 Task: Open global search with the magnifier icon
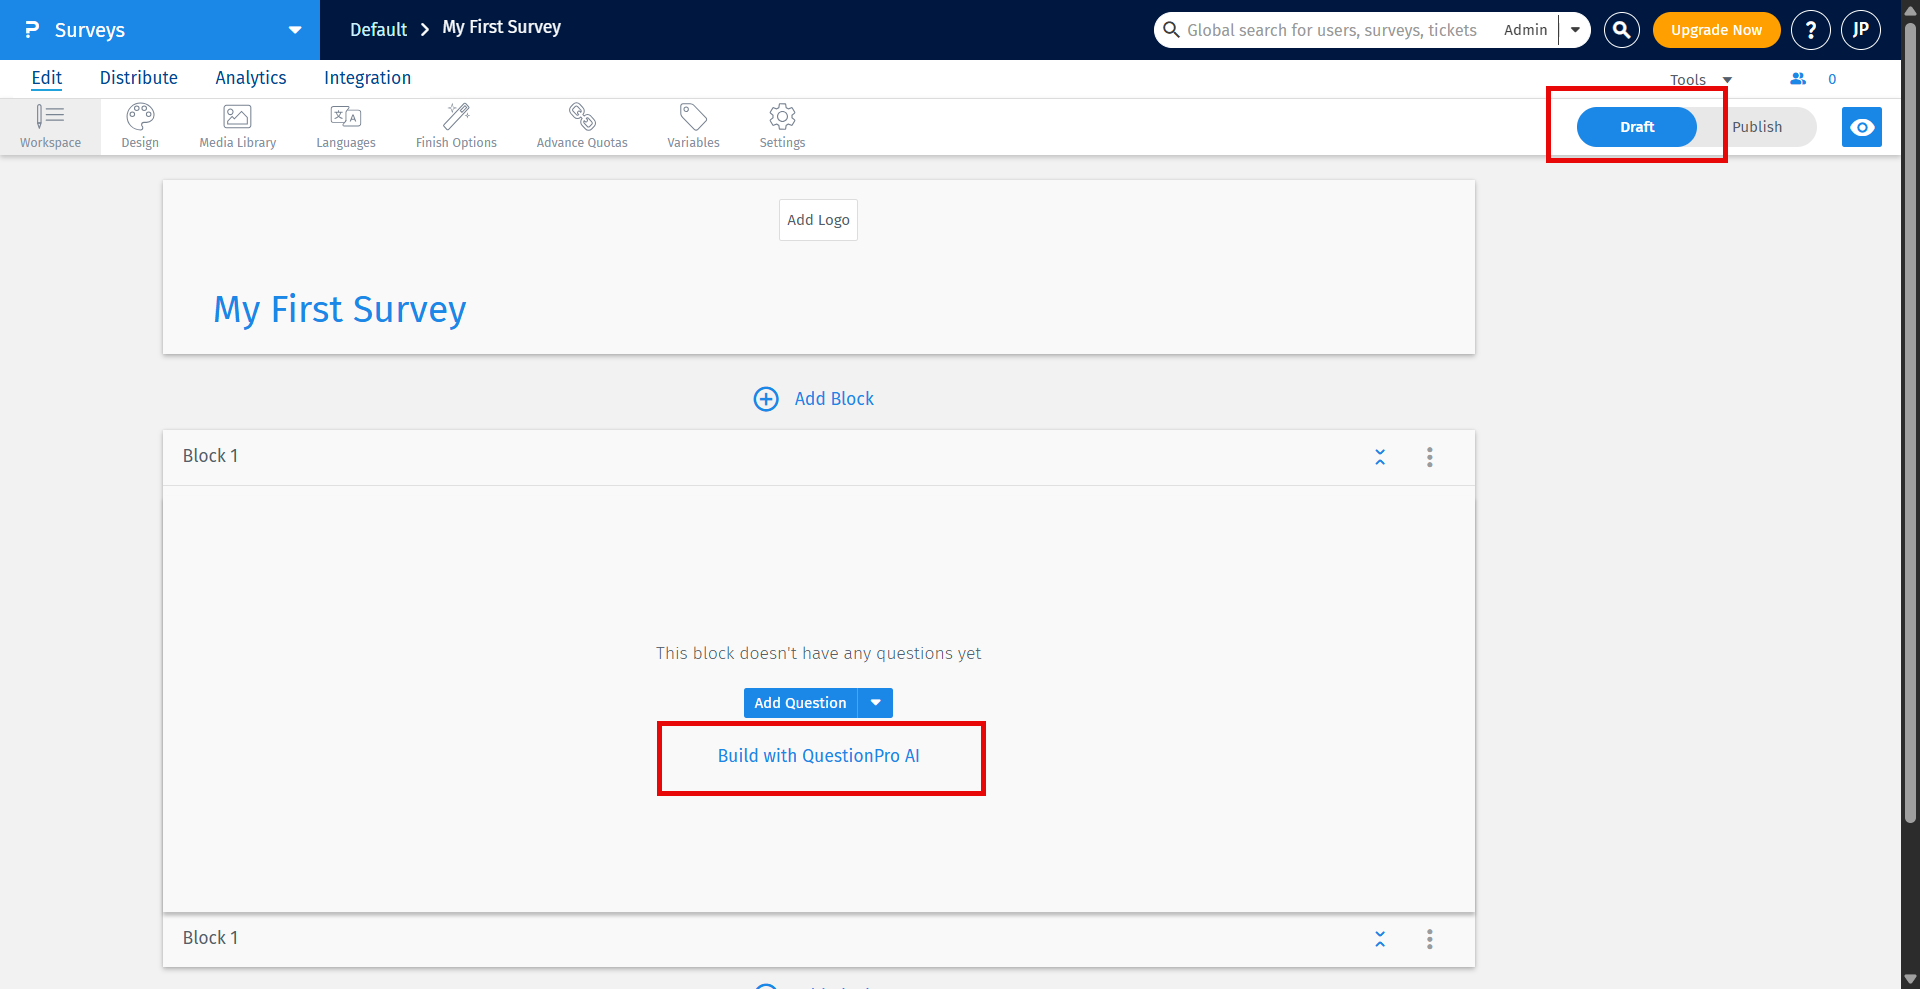click(1620, 30)
